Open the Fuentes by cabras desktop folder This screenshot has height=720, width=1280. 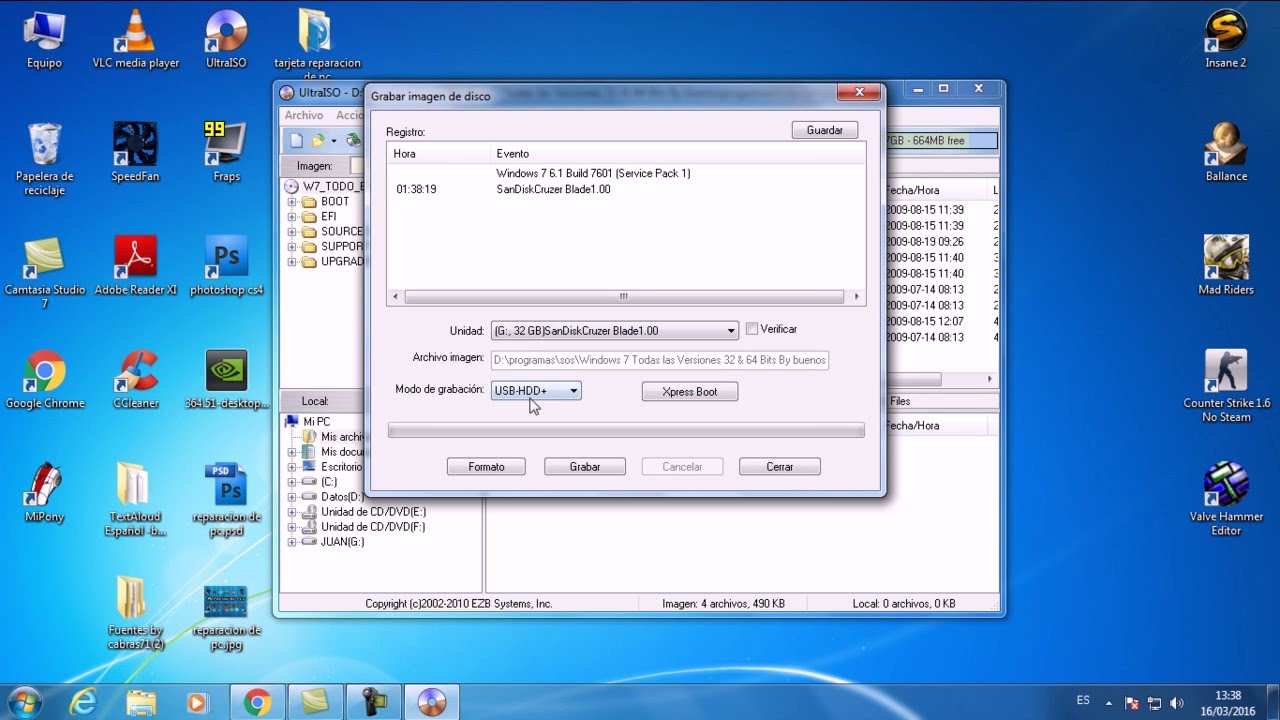(x=135, y=613)
